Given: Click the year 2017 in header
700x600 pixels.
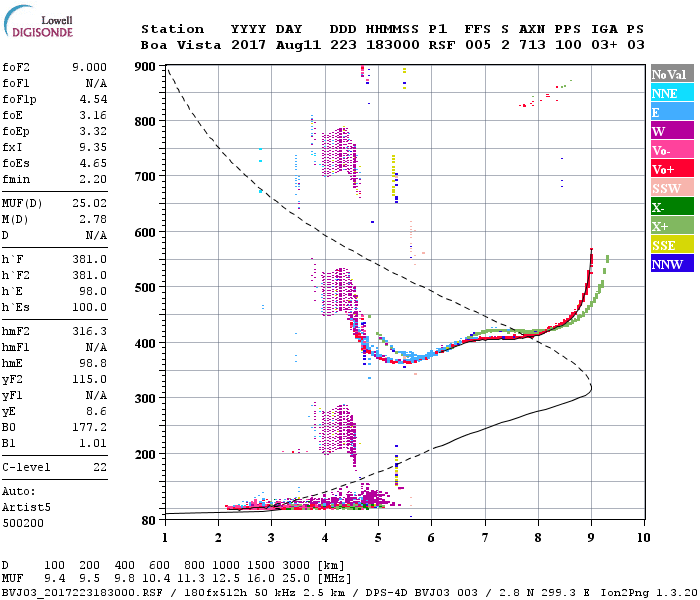Looking at the screenshot, I should point(248,45).
